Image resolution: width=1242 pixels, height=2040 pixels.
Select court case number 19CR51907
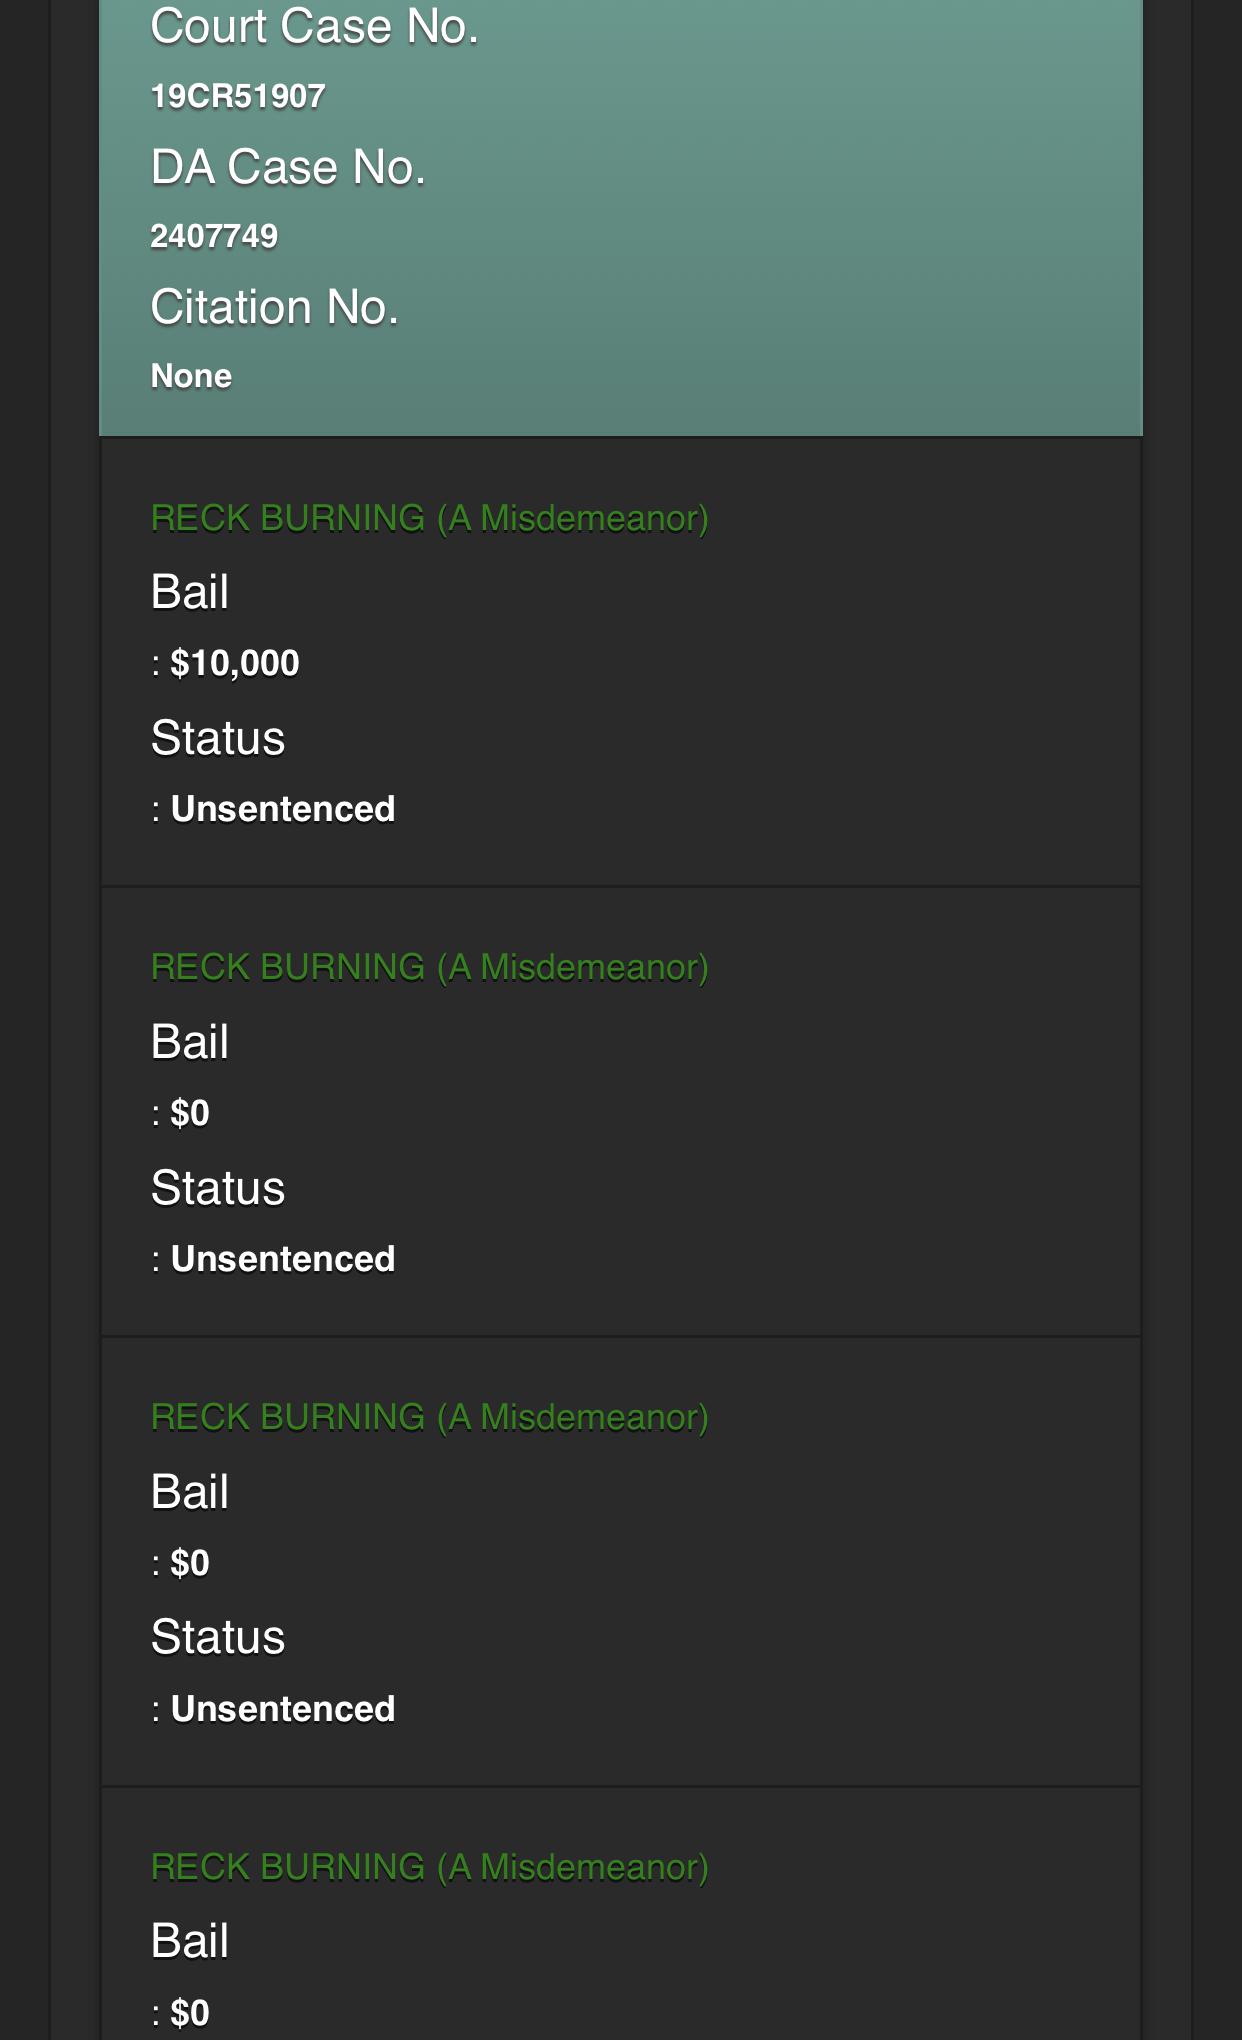pyautogui.click(x=238, y=96)
